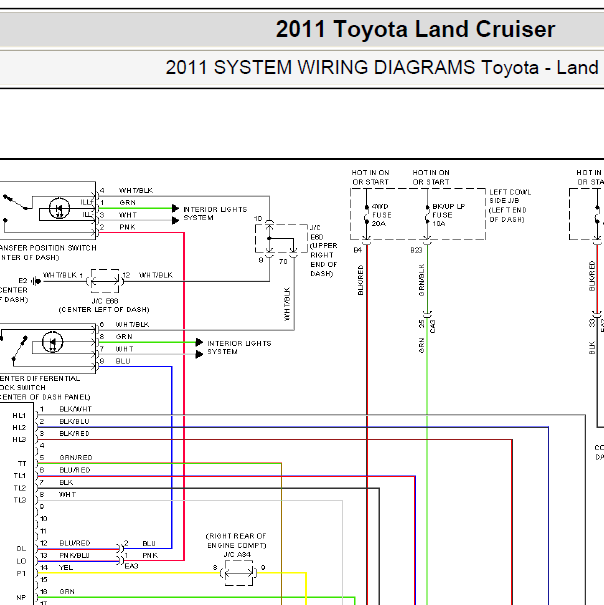Click the "HL1" terminal name
The height and width of the screenshot is (605, 604).
tap(19, 416)
